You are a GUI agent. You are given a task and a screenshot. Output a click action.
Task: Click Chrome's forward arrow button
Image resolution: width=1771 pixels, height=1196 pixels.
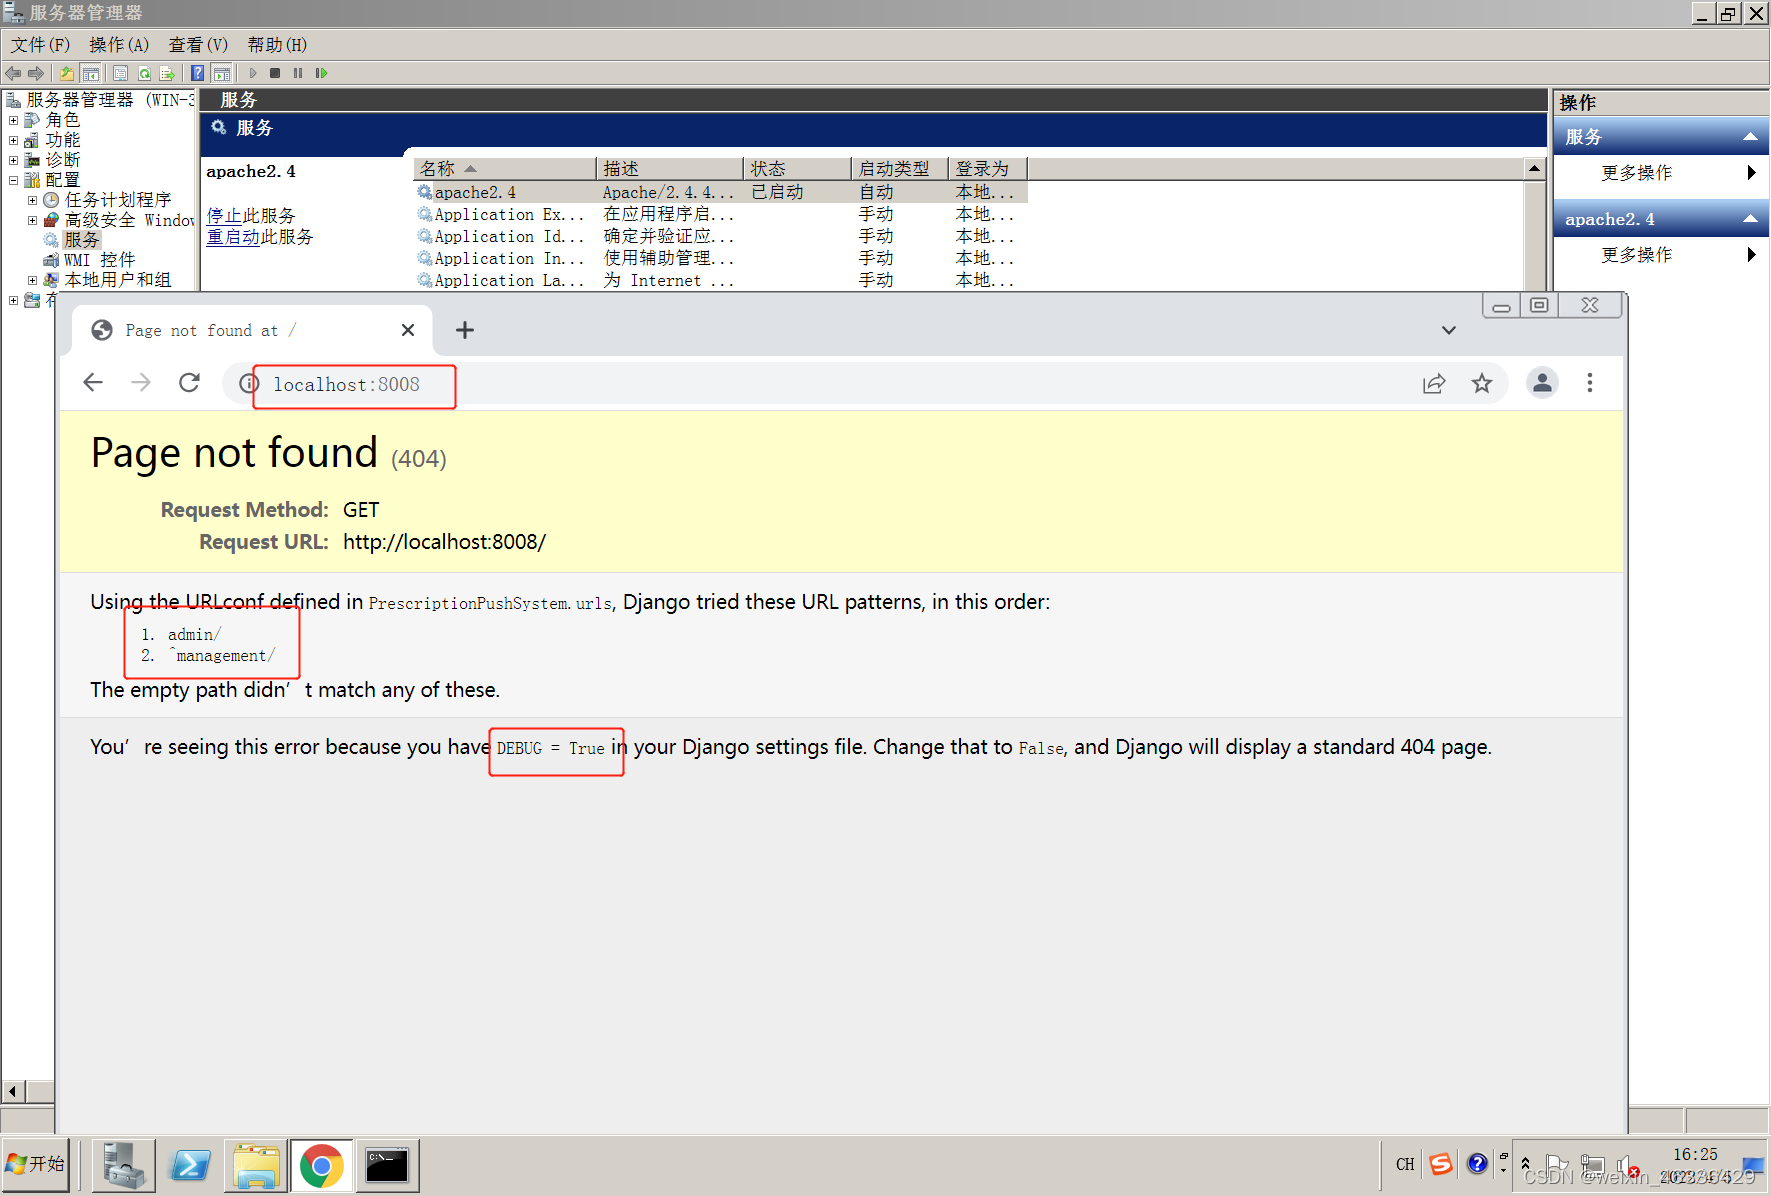tap(141, 383)
